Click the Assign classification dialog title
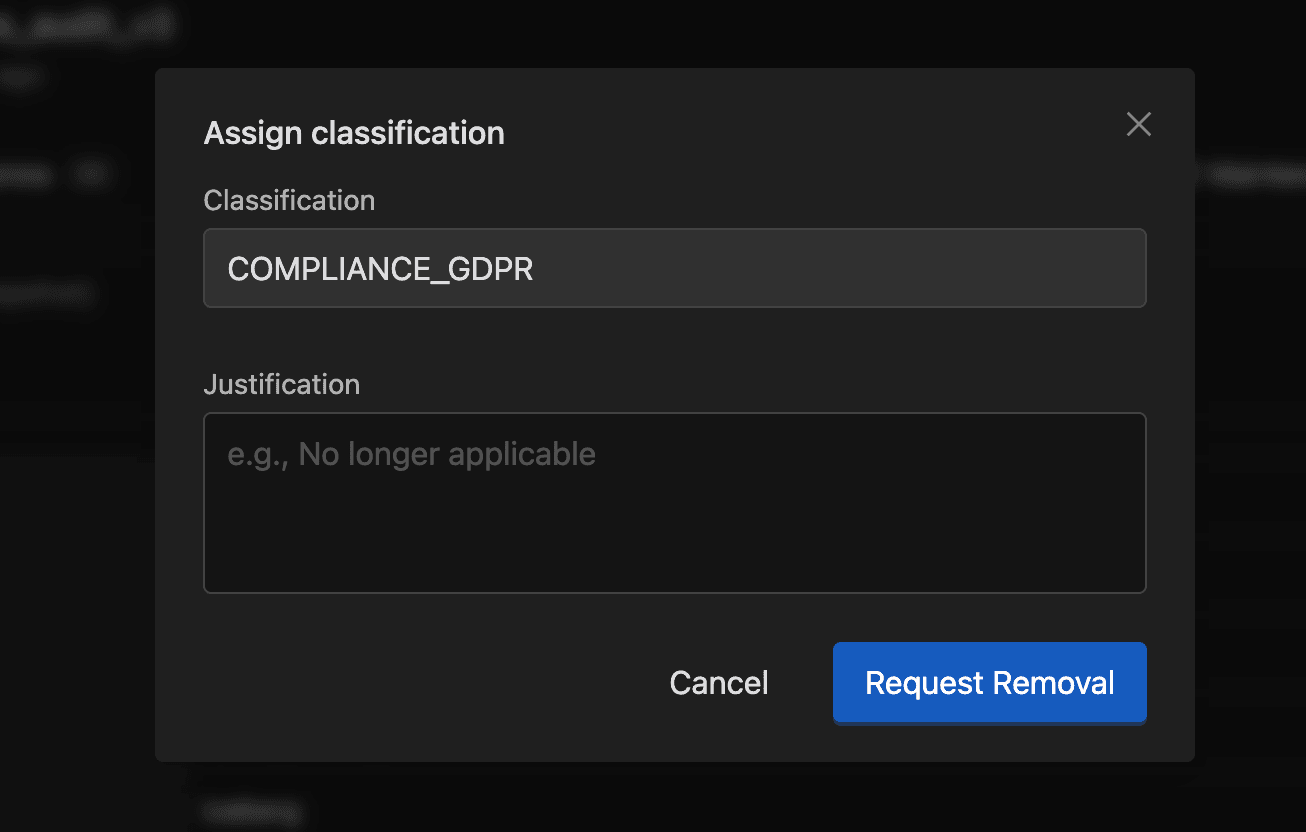 pos(354,133)
